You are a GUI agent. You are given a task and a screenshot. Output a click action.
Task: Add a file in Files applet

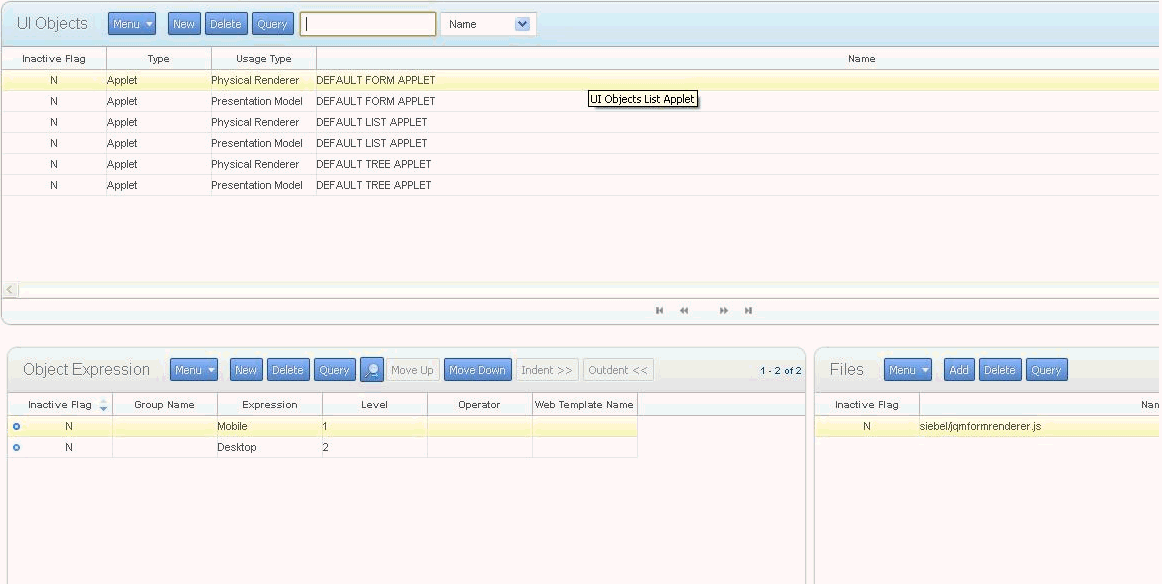coord(959,370)
